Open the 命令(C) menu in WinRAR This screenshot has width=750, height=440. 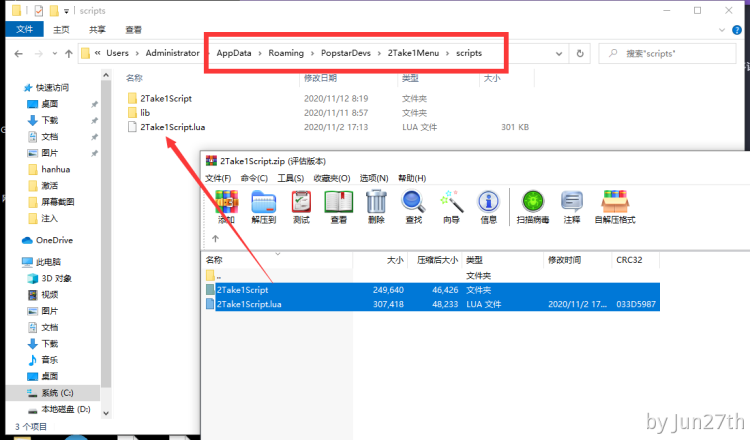254,178
